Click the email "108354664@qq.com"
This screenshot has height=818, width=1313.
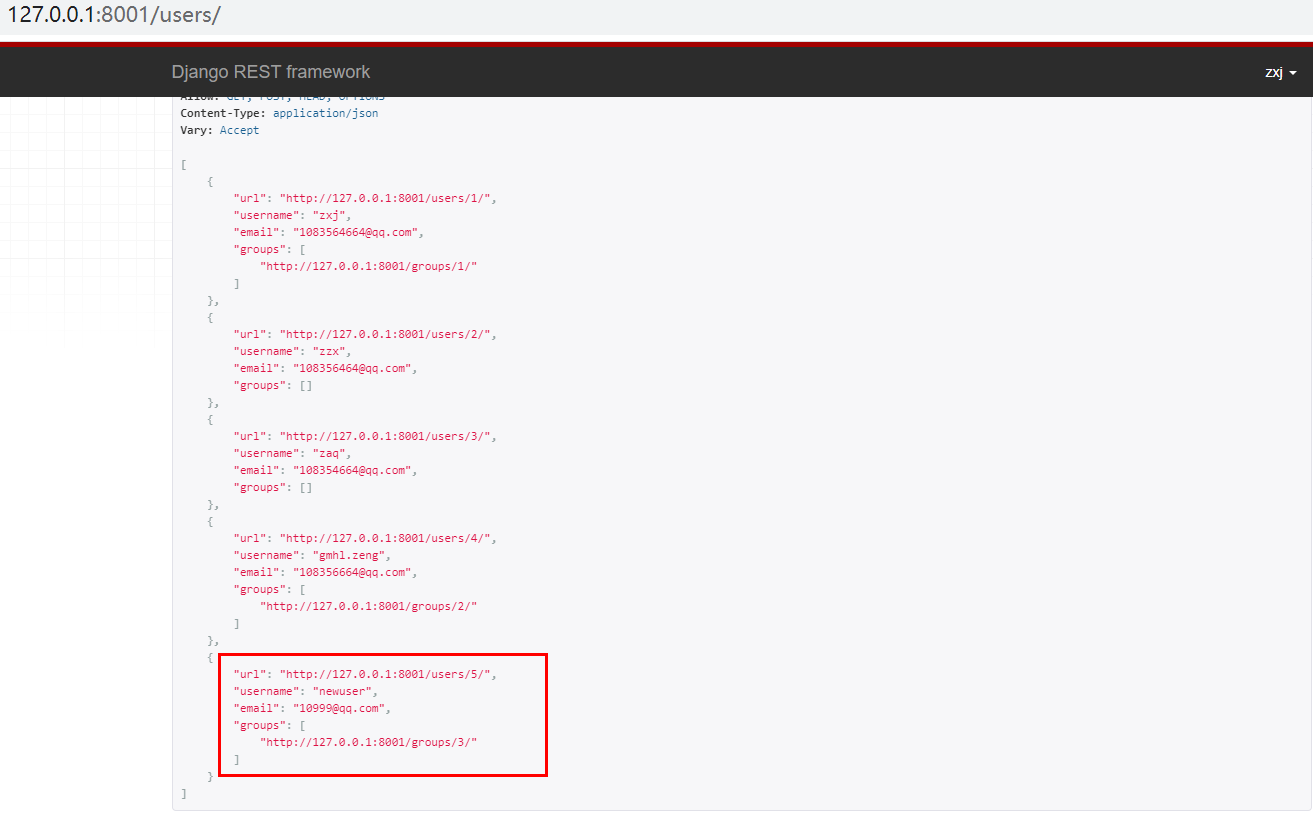[x=351, y=470]
